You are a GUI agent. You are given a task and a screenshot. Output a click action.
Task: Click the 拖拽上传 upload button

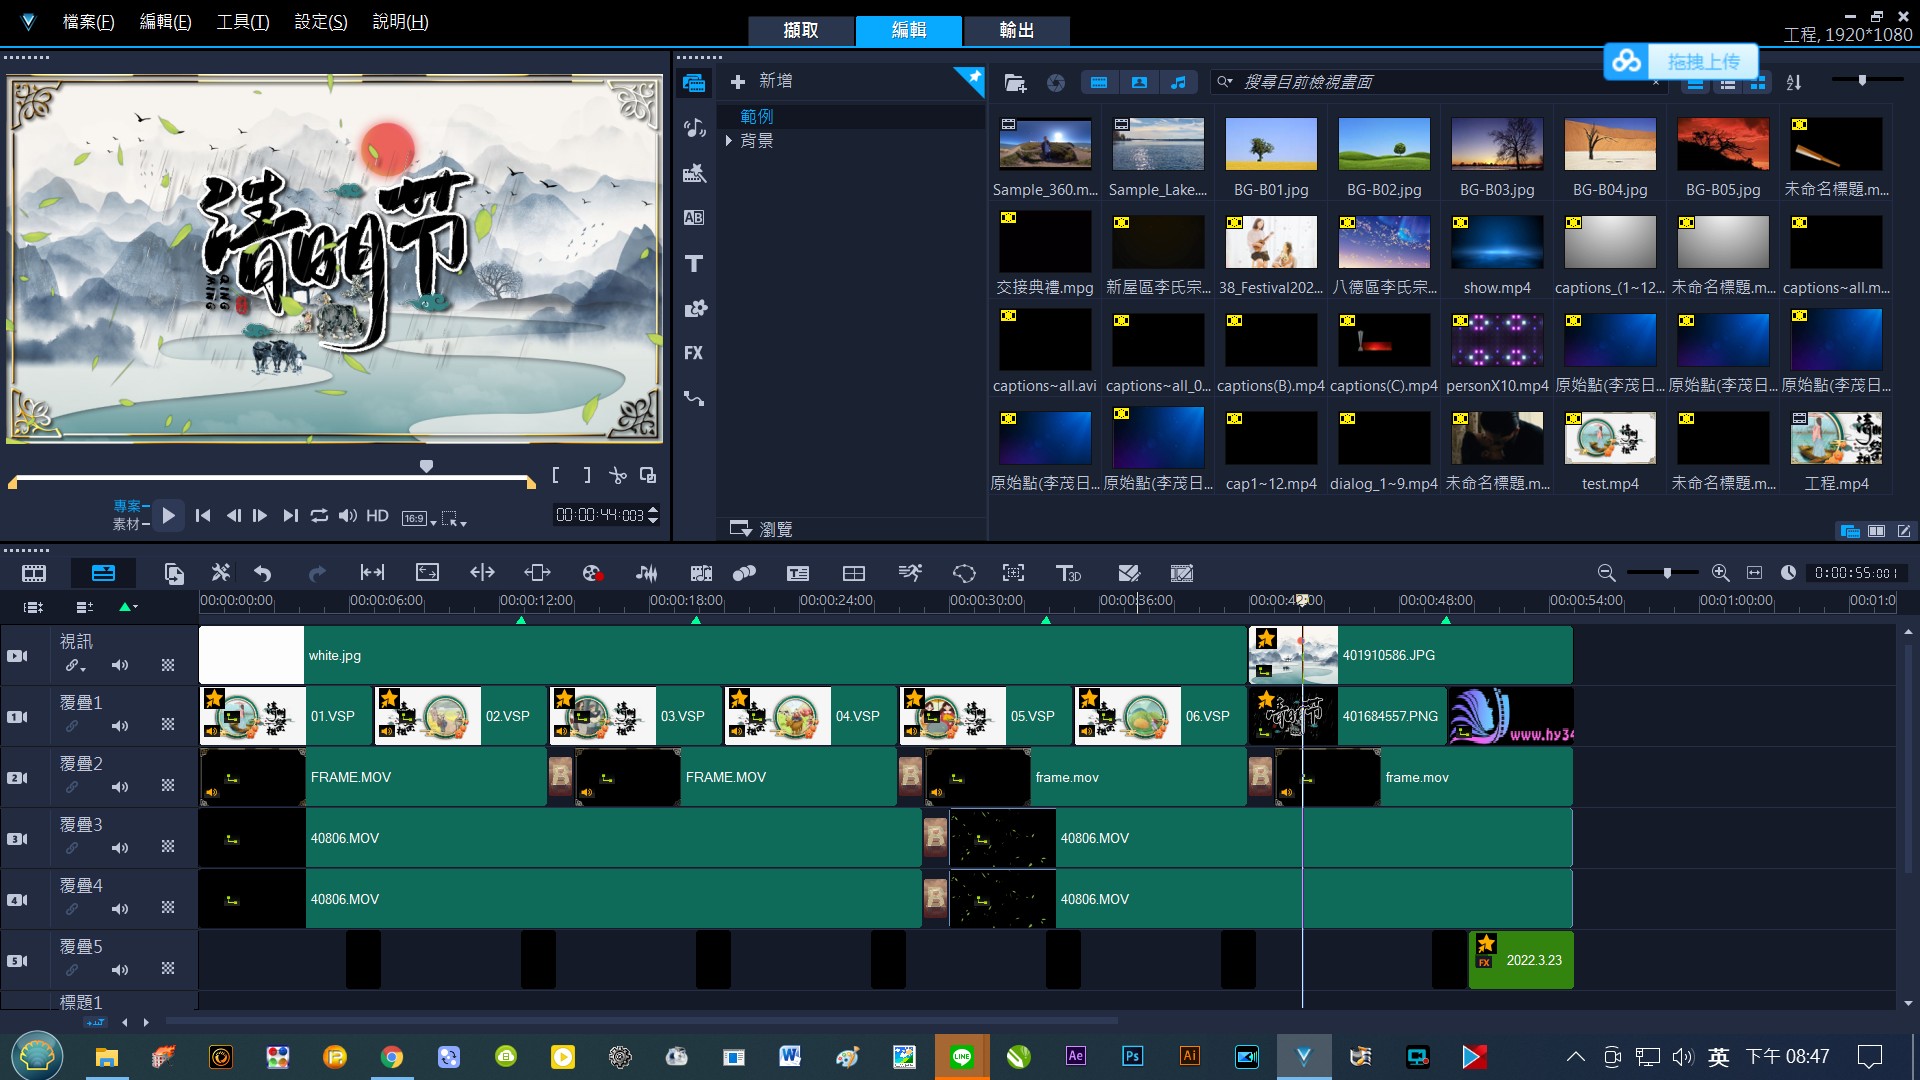[x=1681, y=62]
